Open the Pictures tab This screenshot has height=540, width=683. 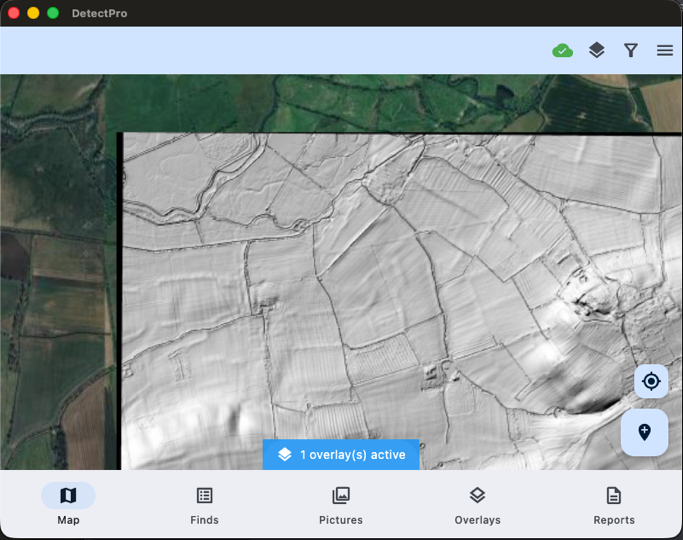click(x=341, y=506)
